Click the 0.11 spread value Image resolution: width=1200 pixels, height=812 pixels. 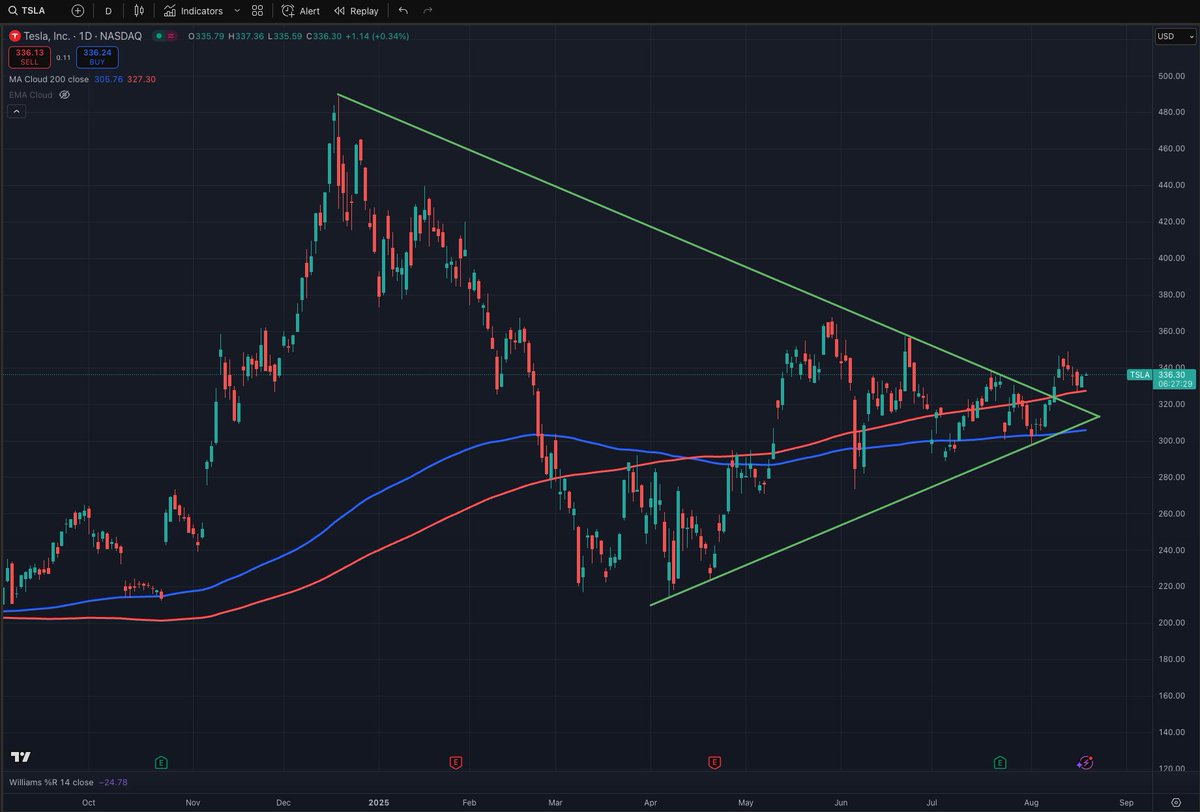point(62,57)
